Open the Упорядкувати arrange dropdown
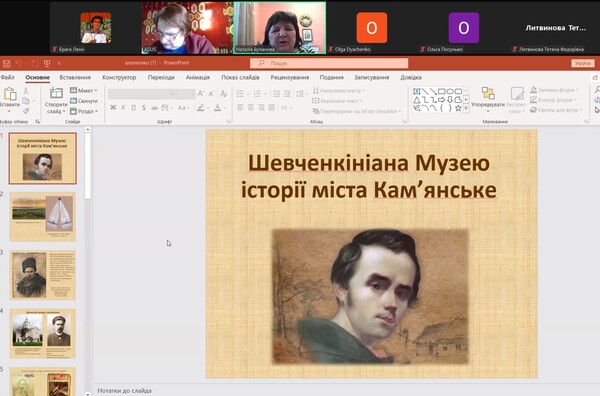 point(488,100)
